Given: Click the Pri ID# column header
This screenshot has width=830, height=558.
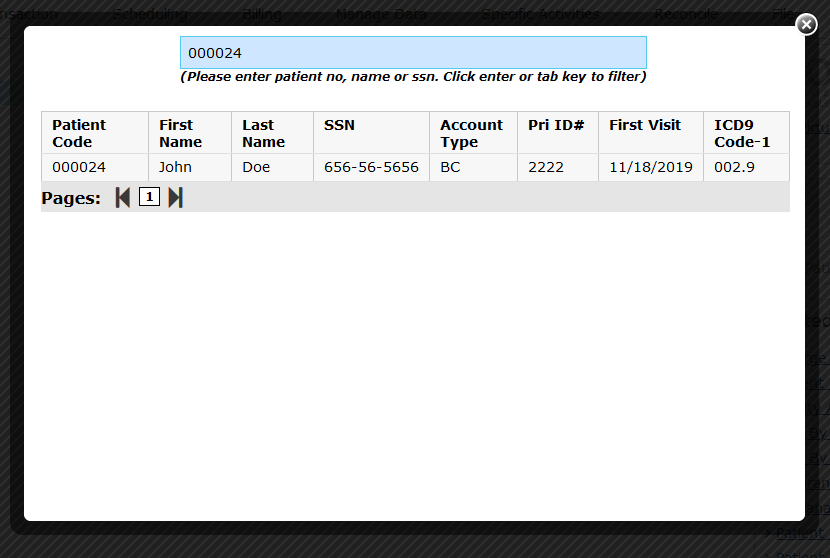Looking at the screenshot, I should tap(556, 125).
